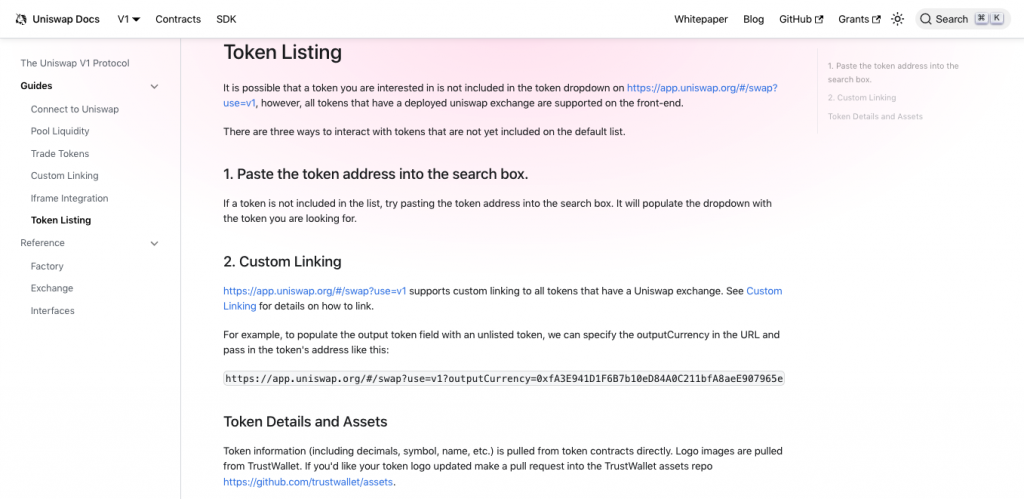
Task: Click the Grants external-link arrow icon
Action: pyautogui.click(x=876, y=20)
